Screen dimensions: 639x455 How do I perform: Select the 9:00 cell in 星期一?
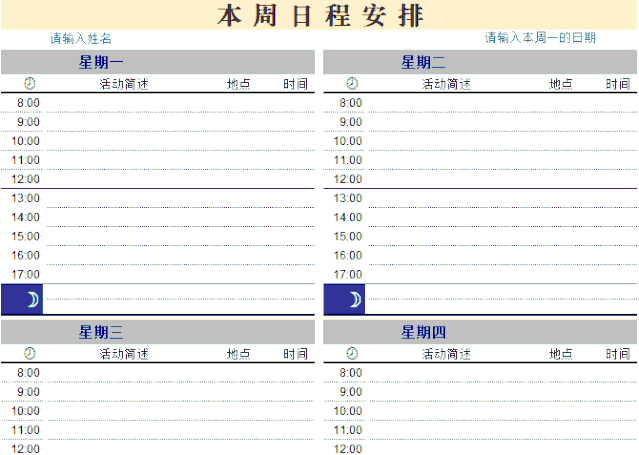coord(28,122)
